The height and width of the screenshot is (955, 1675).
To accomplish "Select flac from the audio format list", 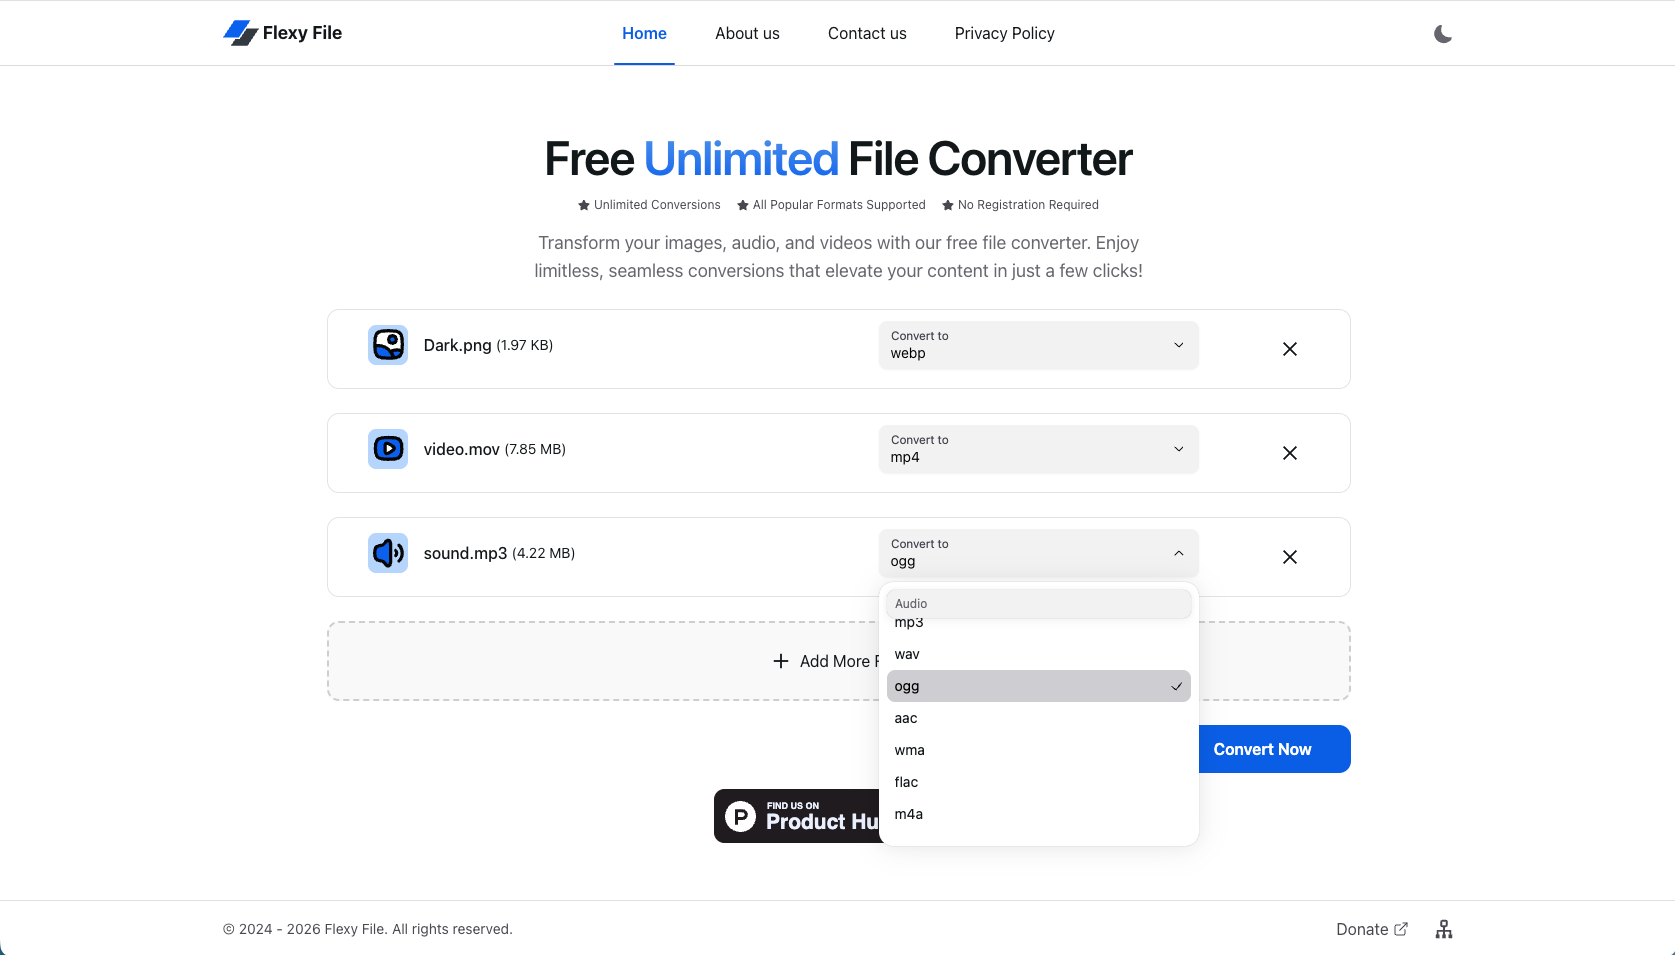I will click(906, 782).
